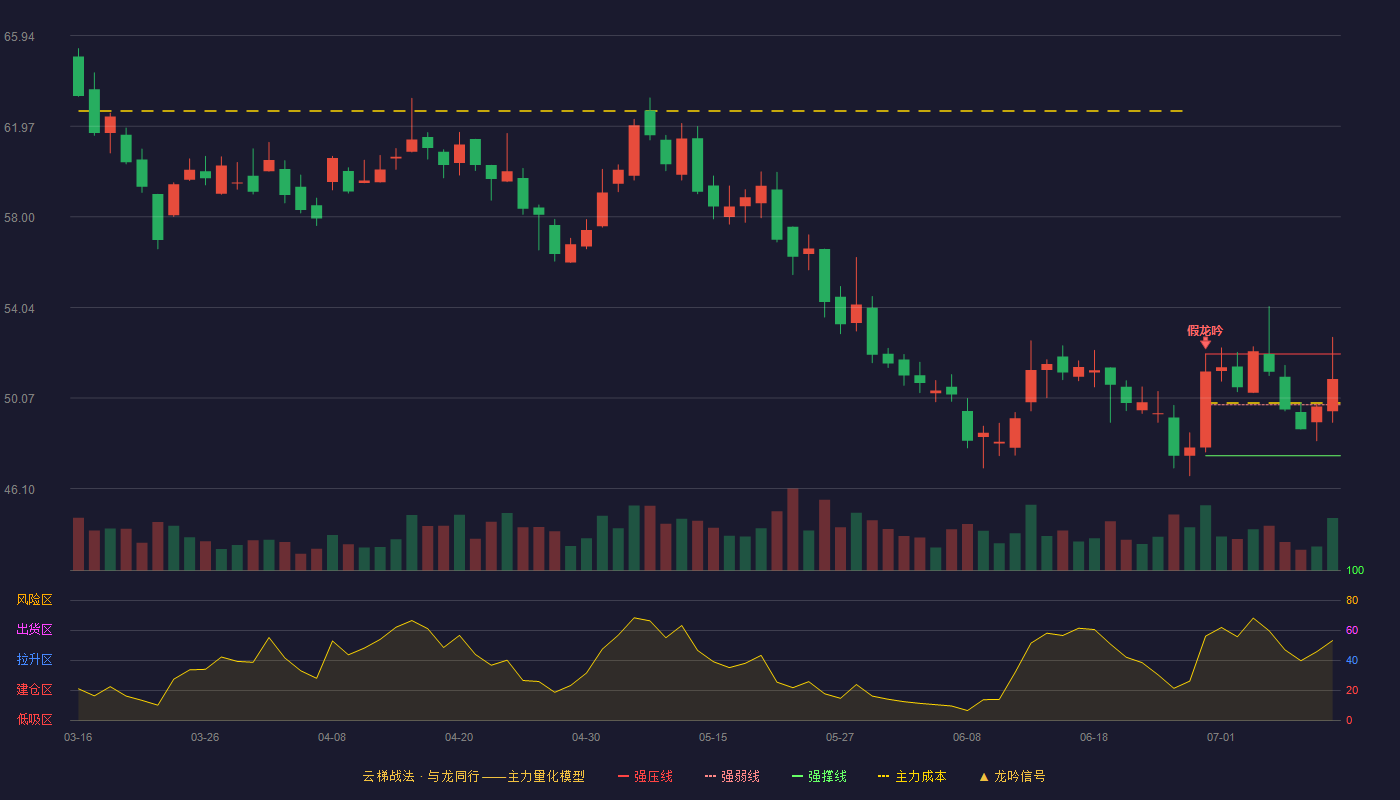Toggle the 主力成本 legend series

(912, 776)
